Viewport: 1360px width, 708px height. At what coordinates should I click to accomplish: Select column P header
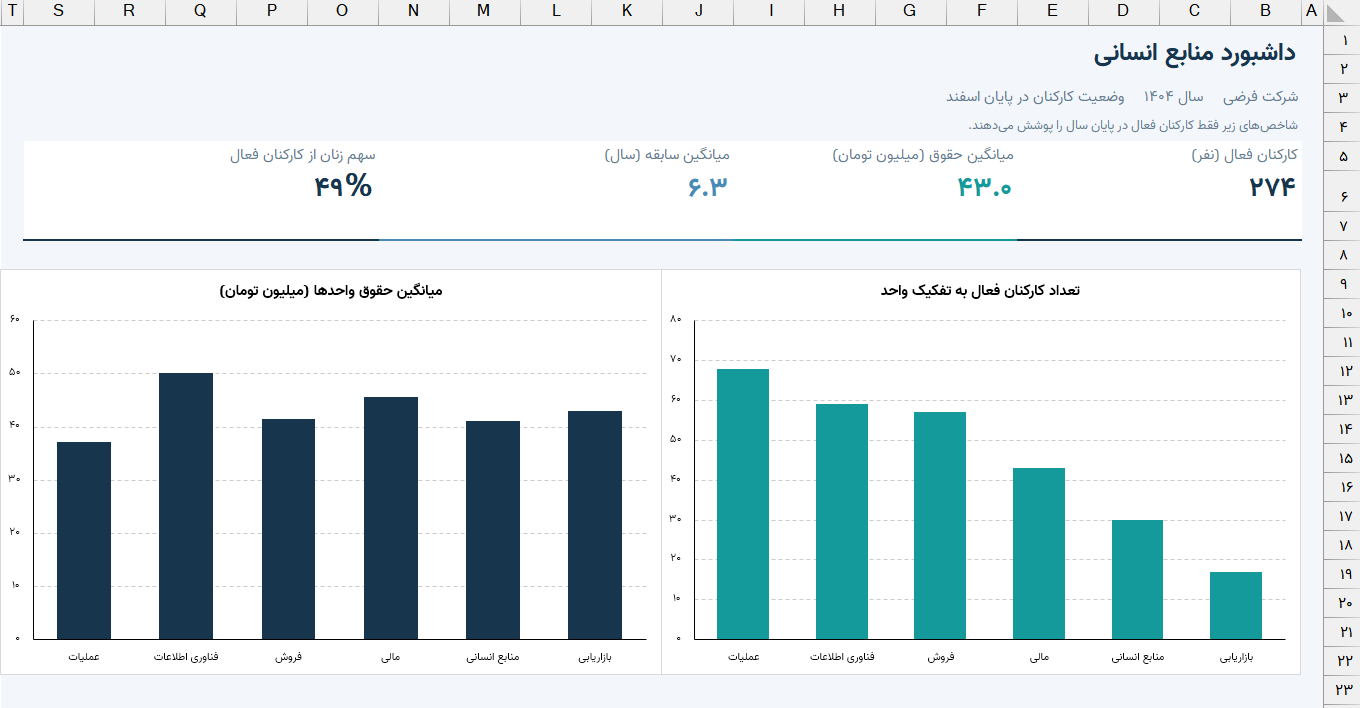coord(272,12)
